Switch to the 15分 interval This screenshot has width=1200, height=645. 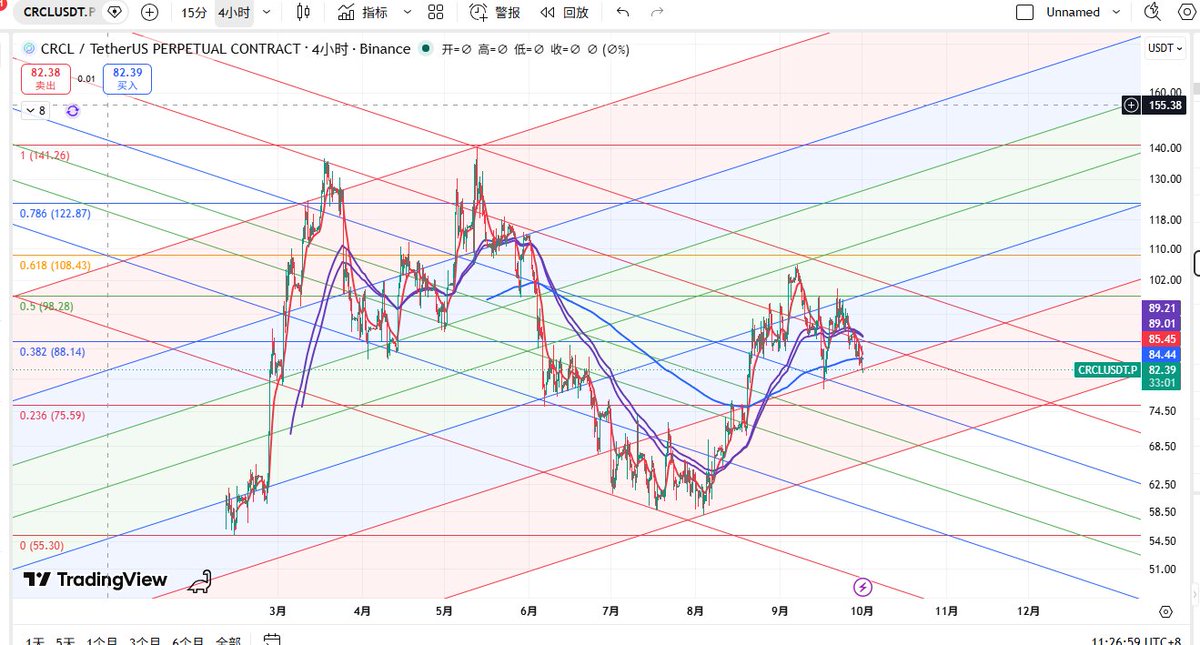pyautogui.click(x=195, y=12)
